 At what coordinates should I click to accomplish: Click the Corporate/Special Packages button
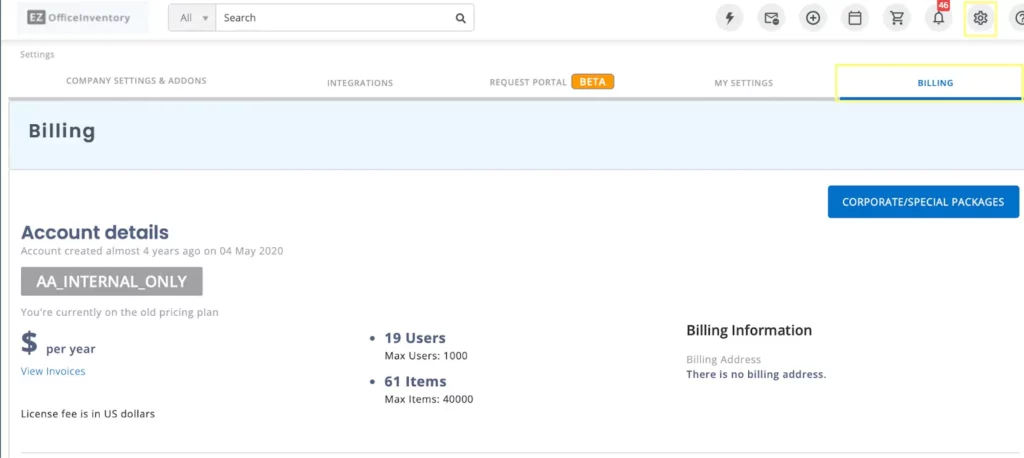[923, 202]
